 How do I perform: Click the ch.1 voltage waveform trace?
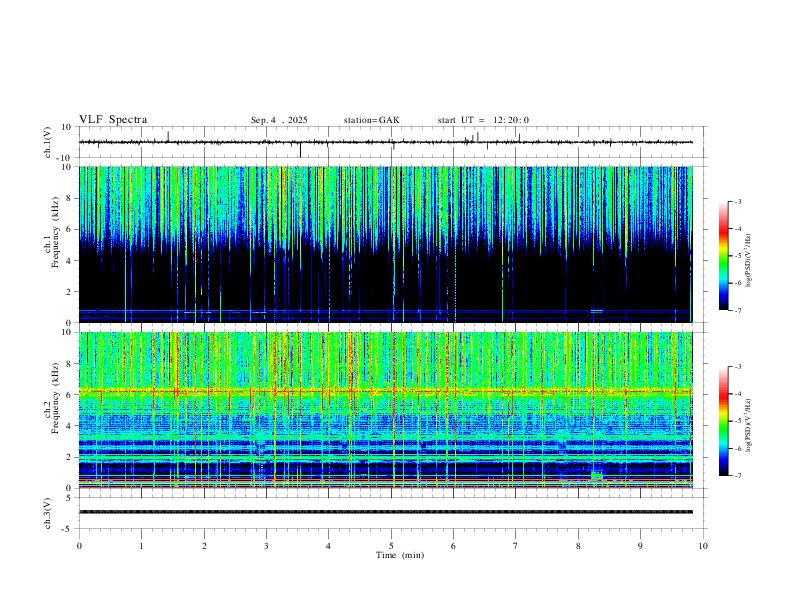click(x=385, y=142)
